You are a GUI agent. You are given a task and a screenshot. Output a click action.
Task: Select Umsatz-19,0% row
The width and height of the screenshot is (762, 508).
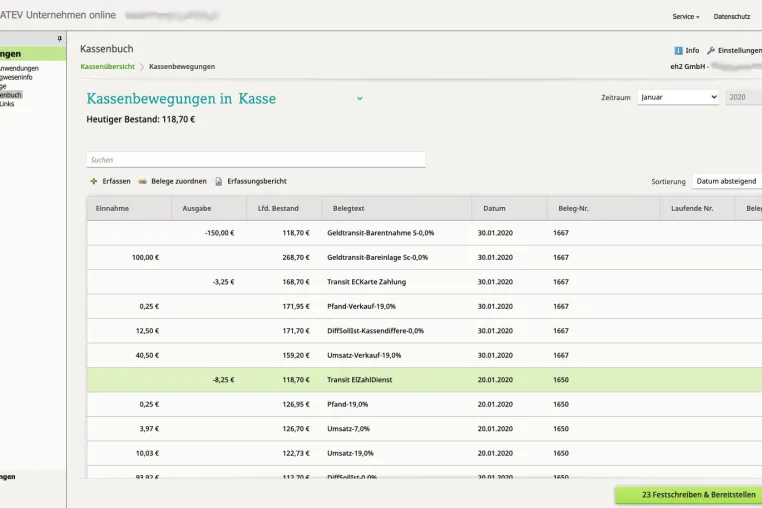click(x=424, y=453)
